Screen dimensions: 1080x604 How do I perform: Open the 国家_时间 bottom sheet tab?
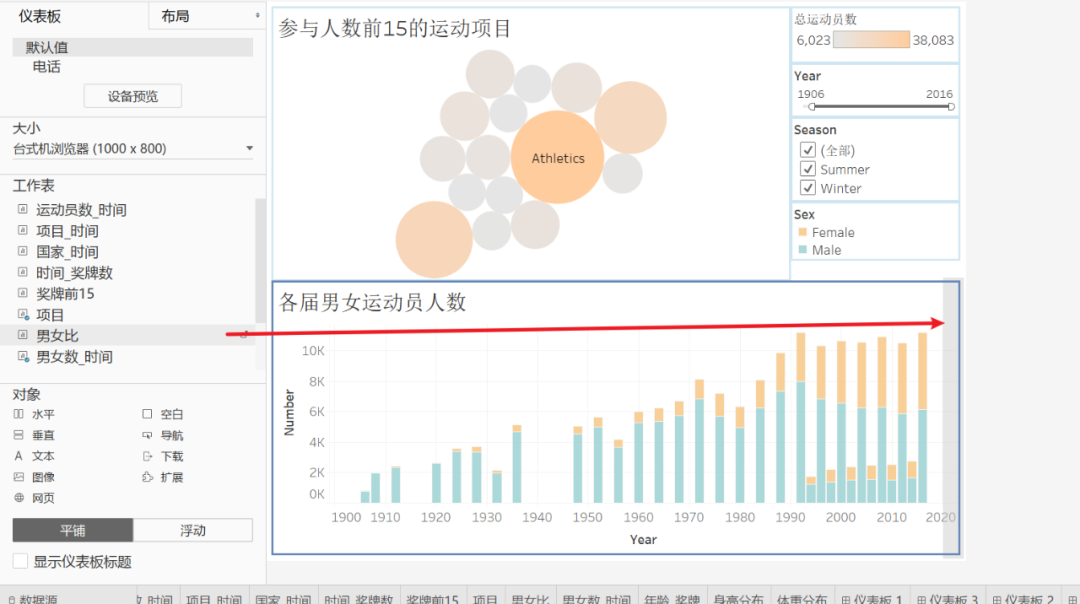tap(282, 598)
